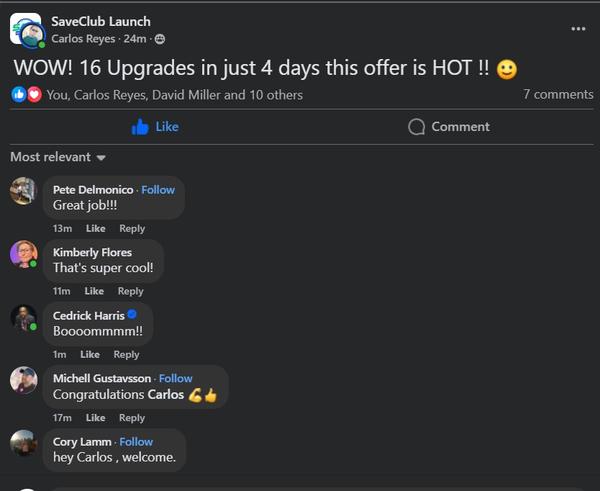Reply to Cedrick Harris' comment
Screen dimensions: 600x491
coord(126,354)
